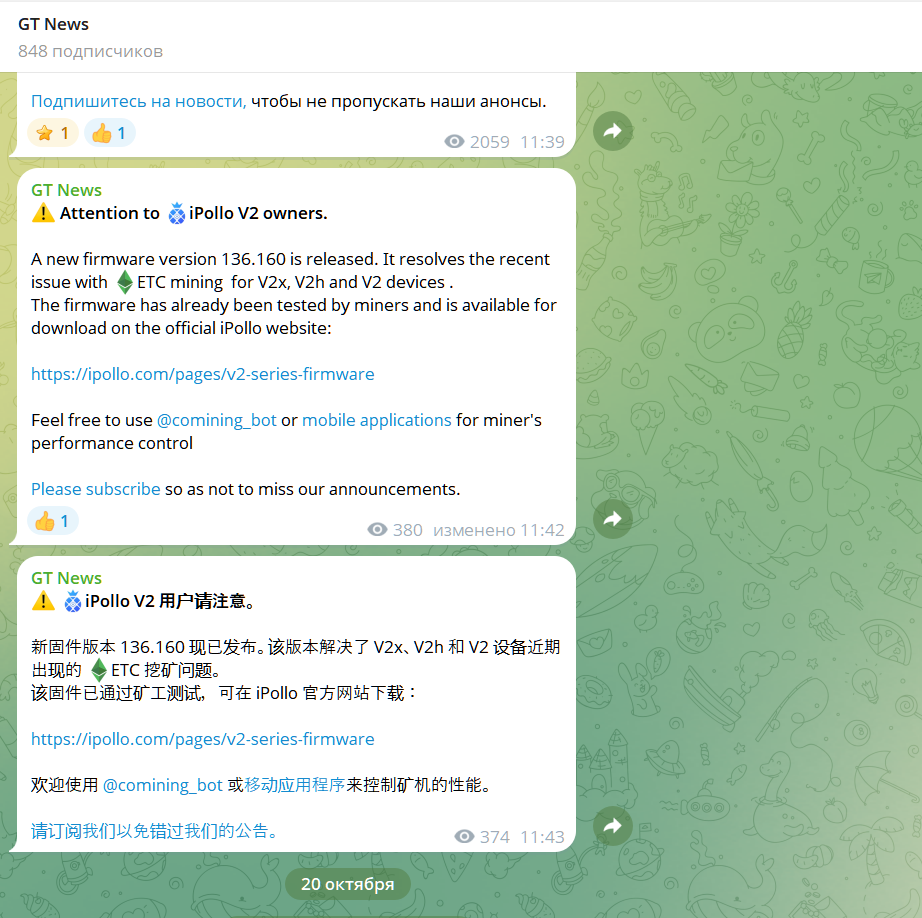Toggle the thumbs-up reaction on the English message
Screen dimensions: 922x918
tap(52, 521)
